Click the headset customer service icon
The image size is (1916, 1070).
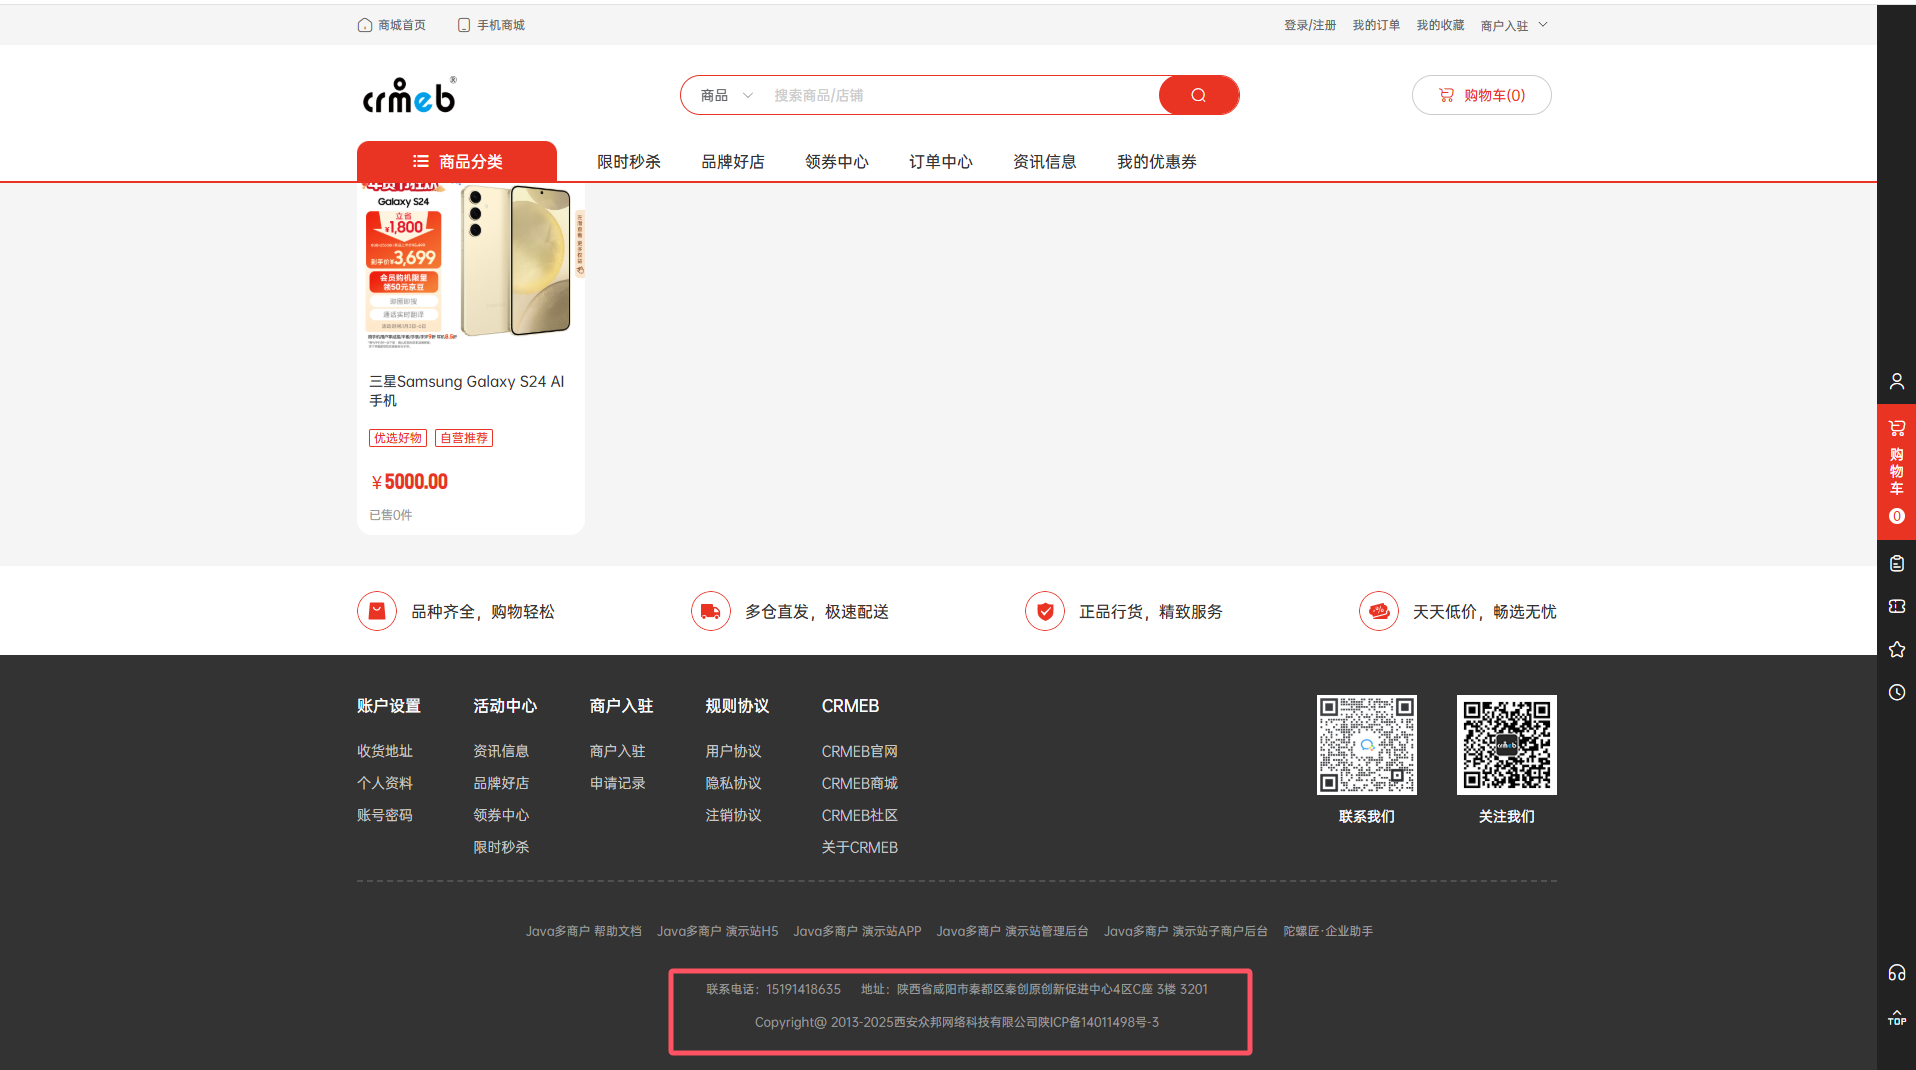coord(1896,973)
